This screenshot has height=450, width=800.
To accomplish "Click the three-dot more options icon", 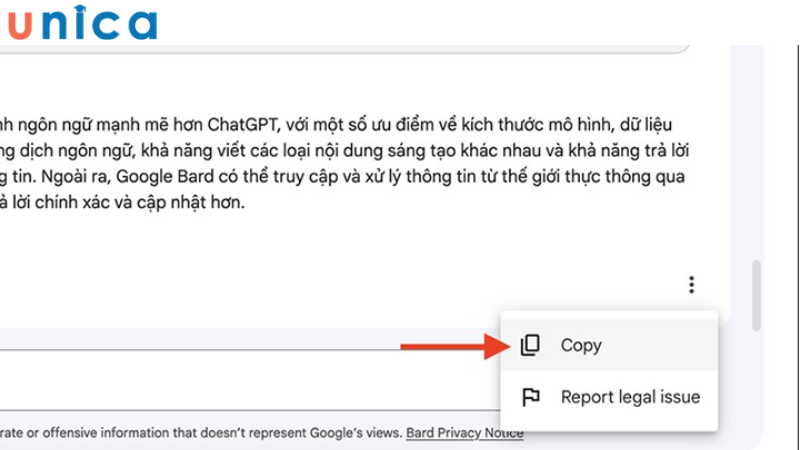I will (691, 285).
